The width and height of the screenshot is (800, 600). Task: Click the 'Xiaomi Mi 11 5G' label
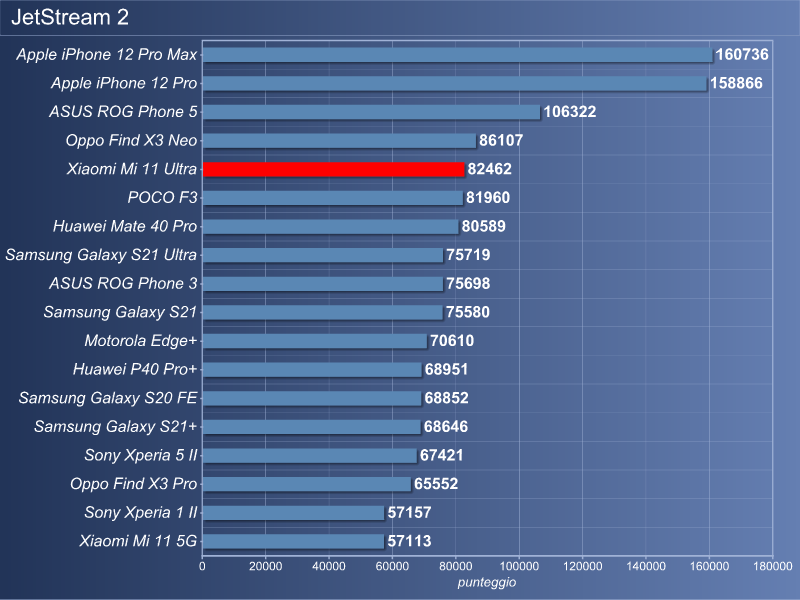point(138,541)
